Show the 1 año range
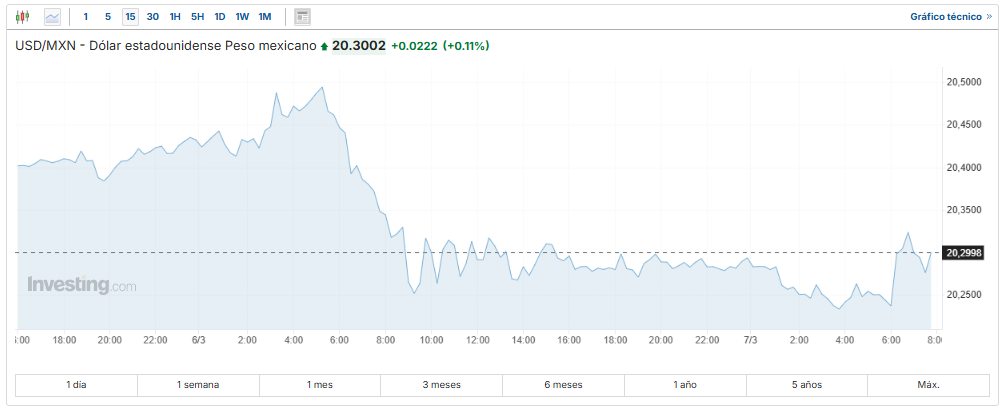This screenshot has height=411, width=1004. [684, 385]
